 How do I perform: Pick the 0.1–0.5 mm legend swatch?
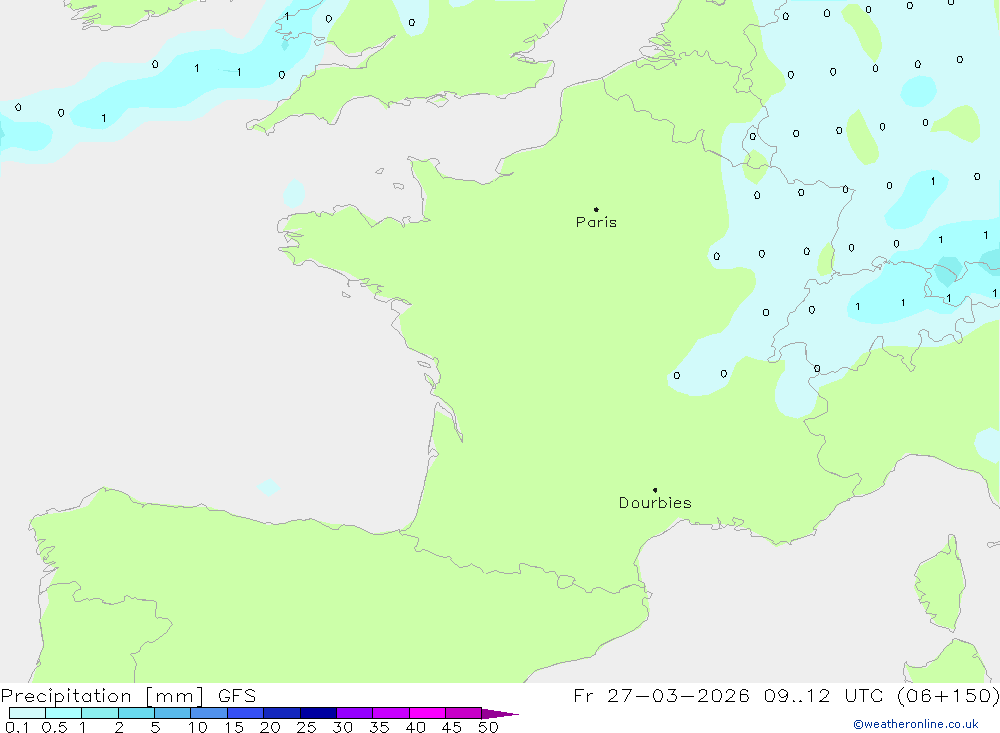(x=27, y=713)
